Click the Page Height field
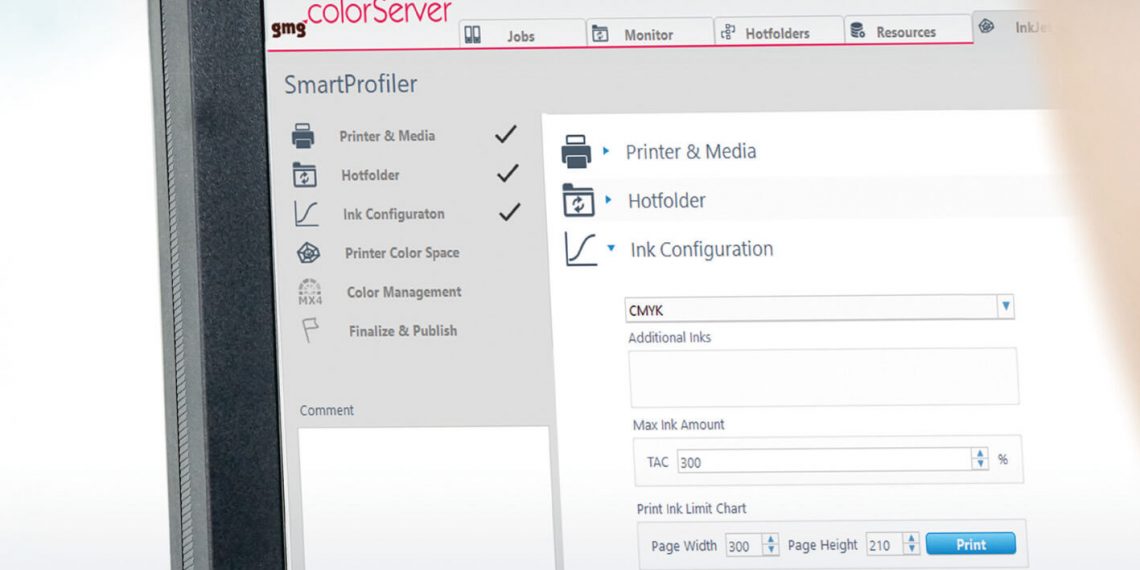The height and width of the screenshot is (570, 1140). pyautogui.click(x=883, y=545)
